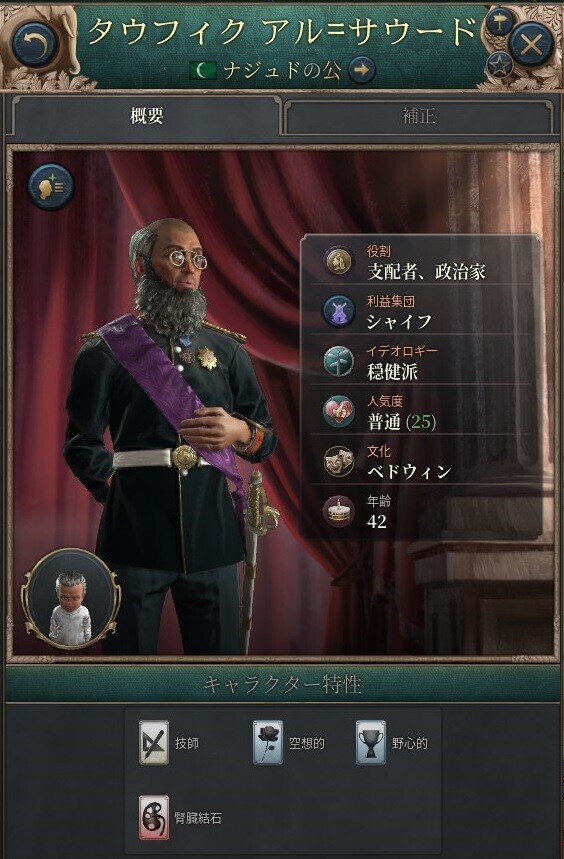Screen dimensions: 564x859
Task: Open the character interaction list icon
Action: (51, 187)
